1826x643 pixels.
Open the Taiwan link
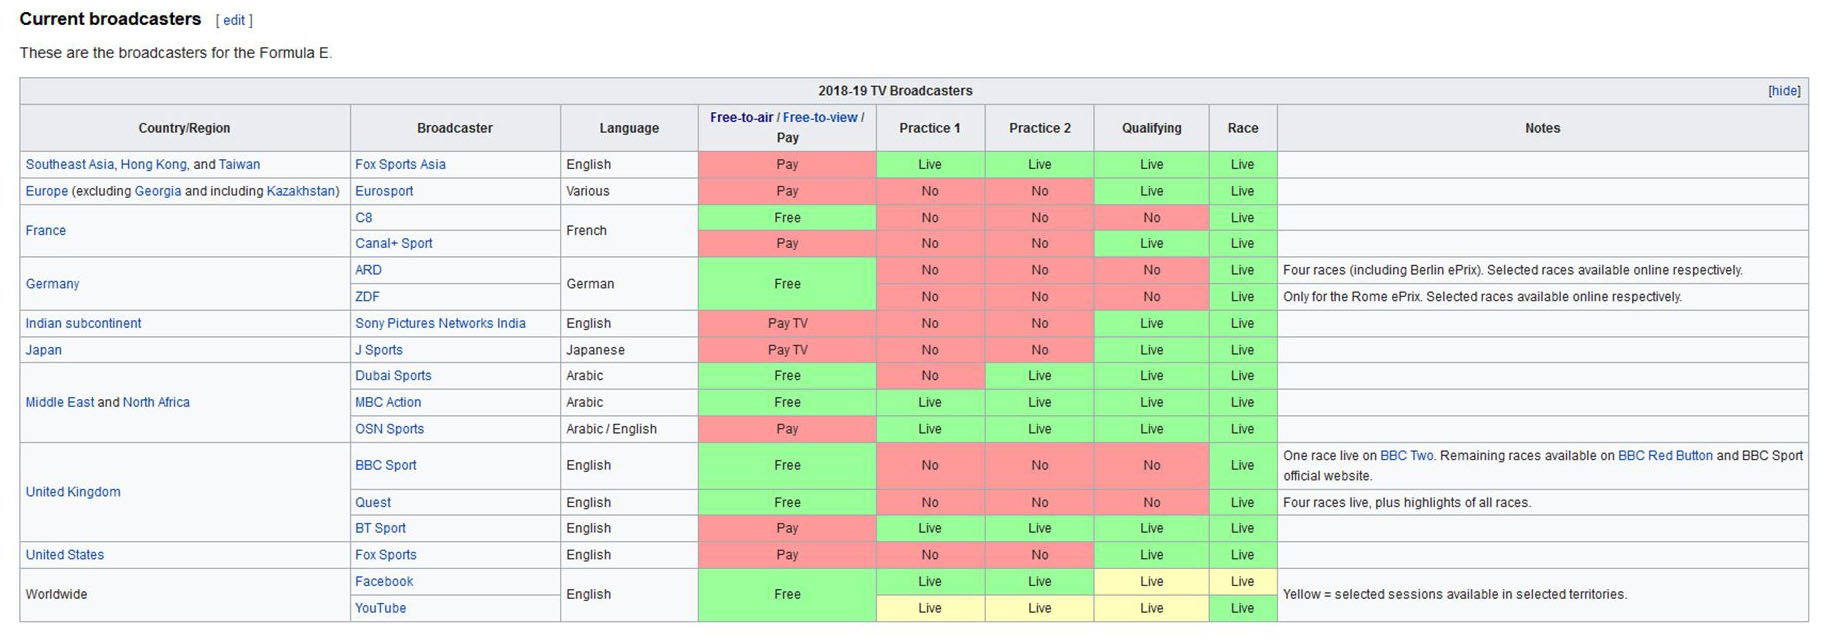239,165
